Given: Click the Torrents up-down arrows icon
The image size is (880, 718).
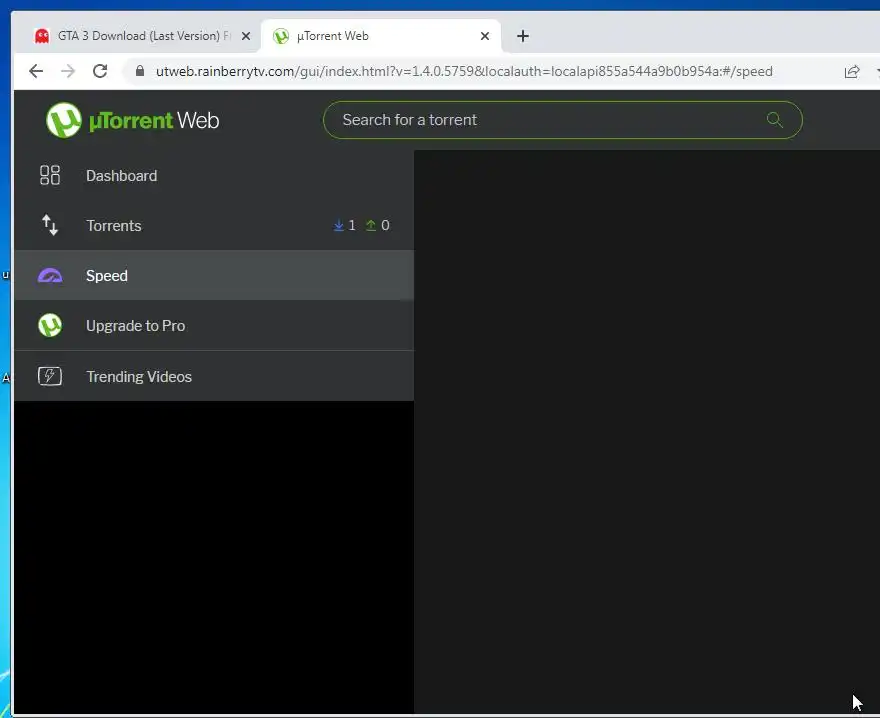Looking at the screenshot, I should [50, 225].
